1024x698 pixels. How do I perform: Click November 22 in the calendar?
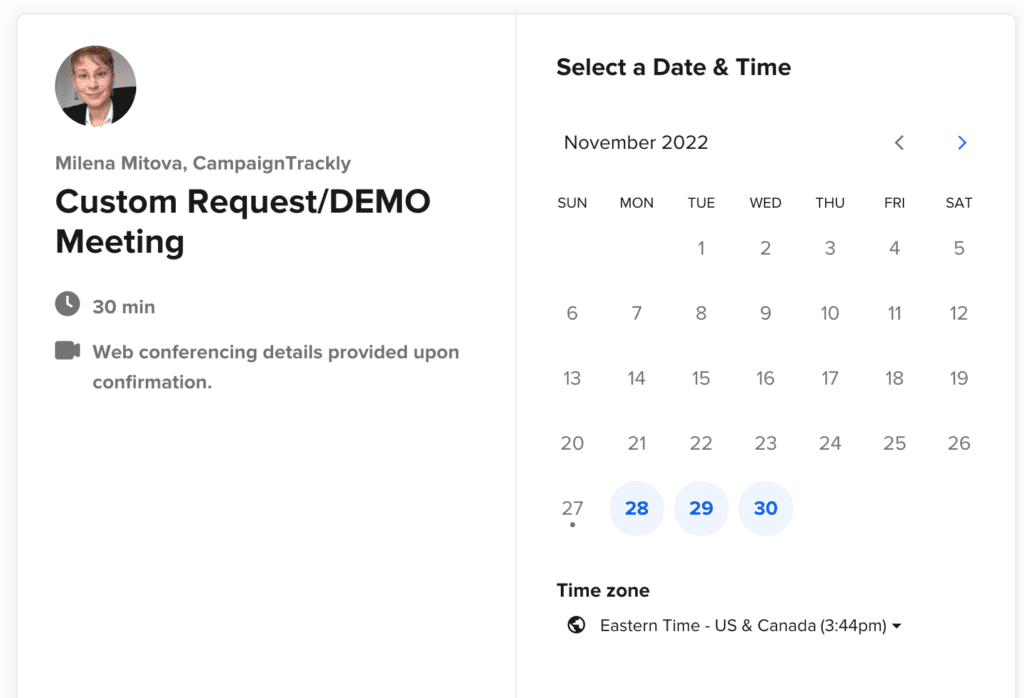click(x=701, y=443)
